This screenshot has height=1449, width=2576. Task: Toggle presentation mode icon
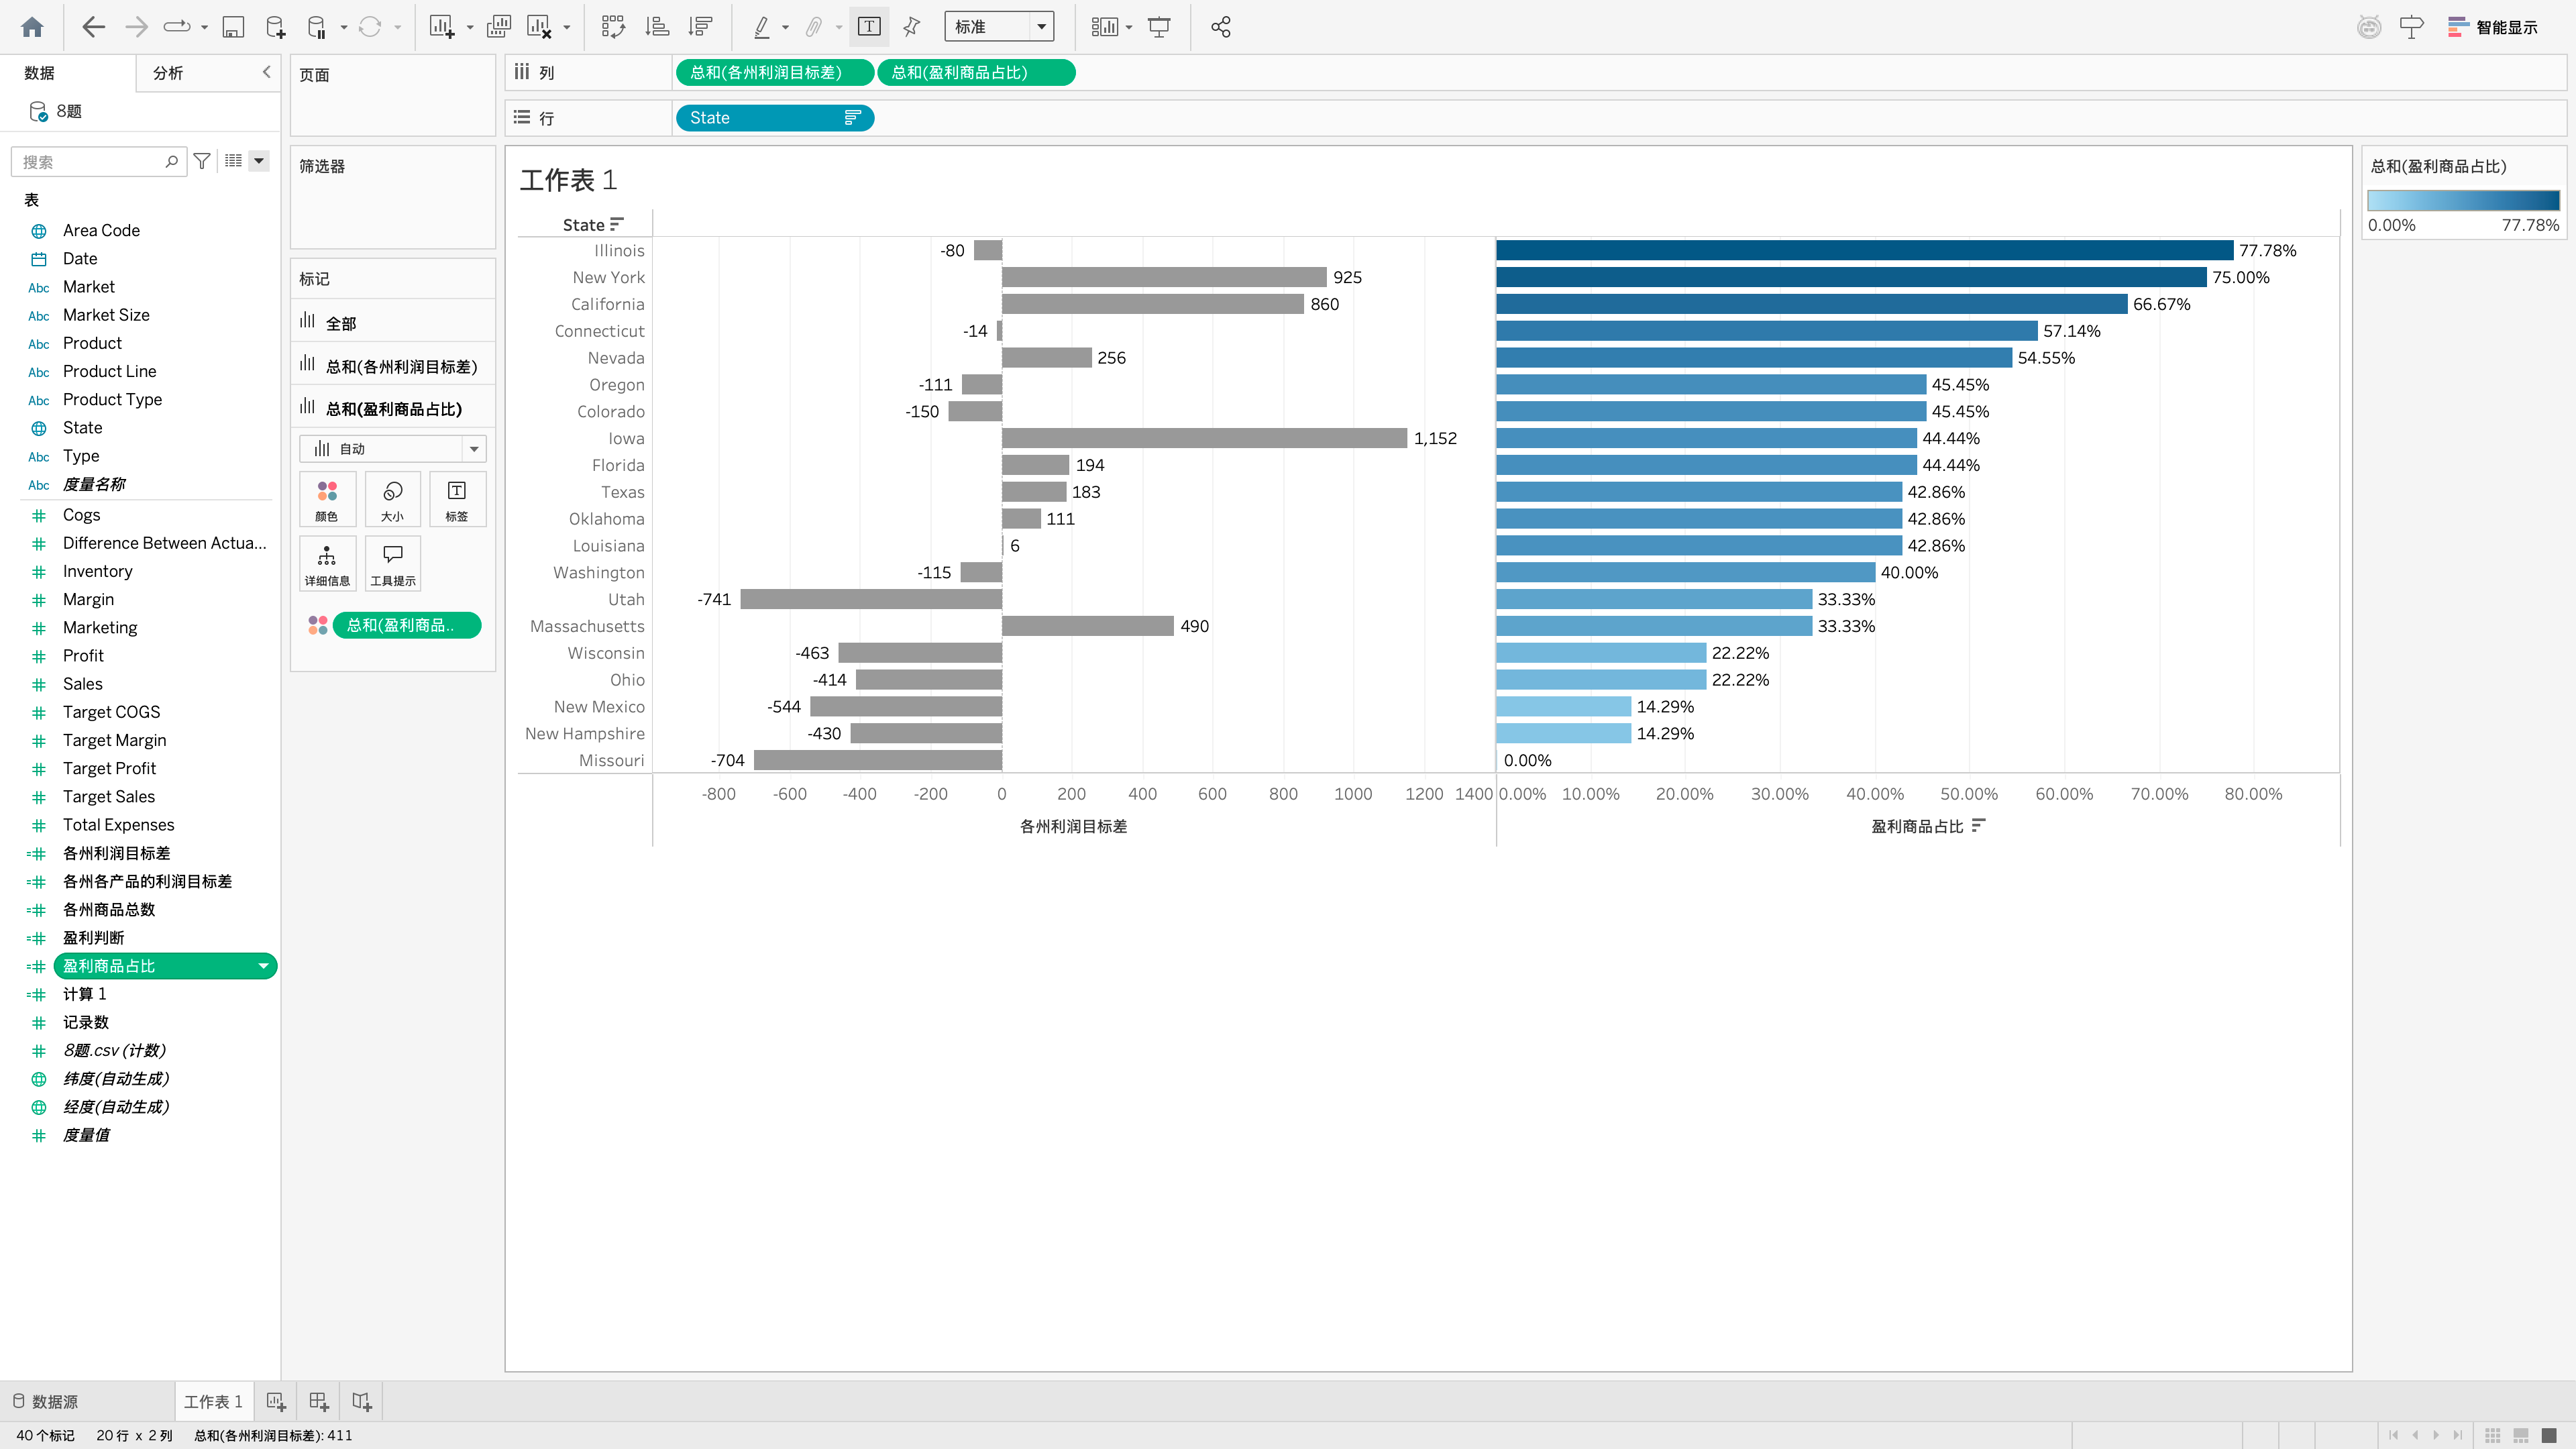click(1159, 27)
